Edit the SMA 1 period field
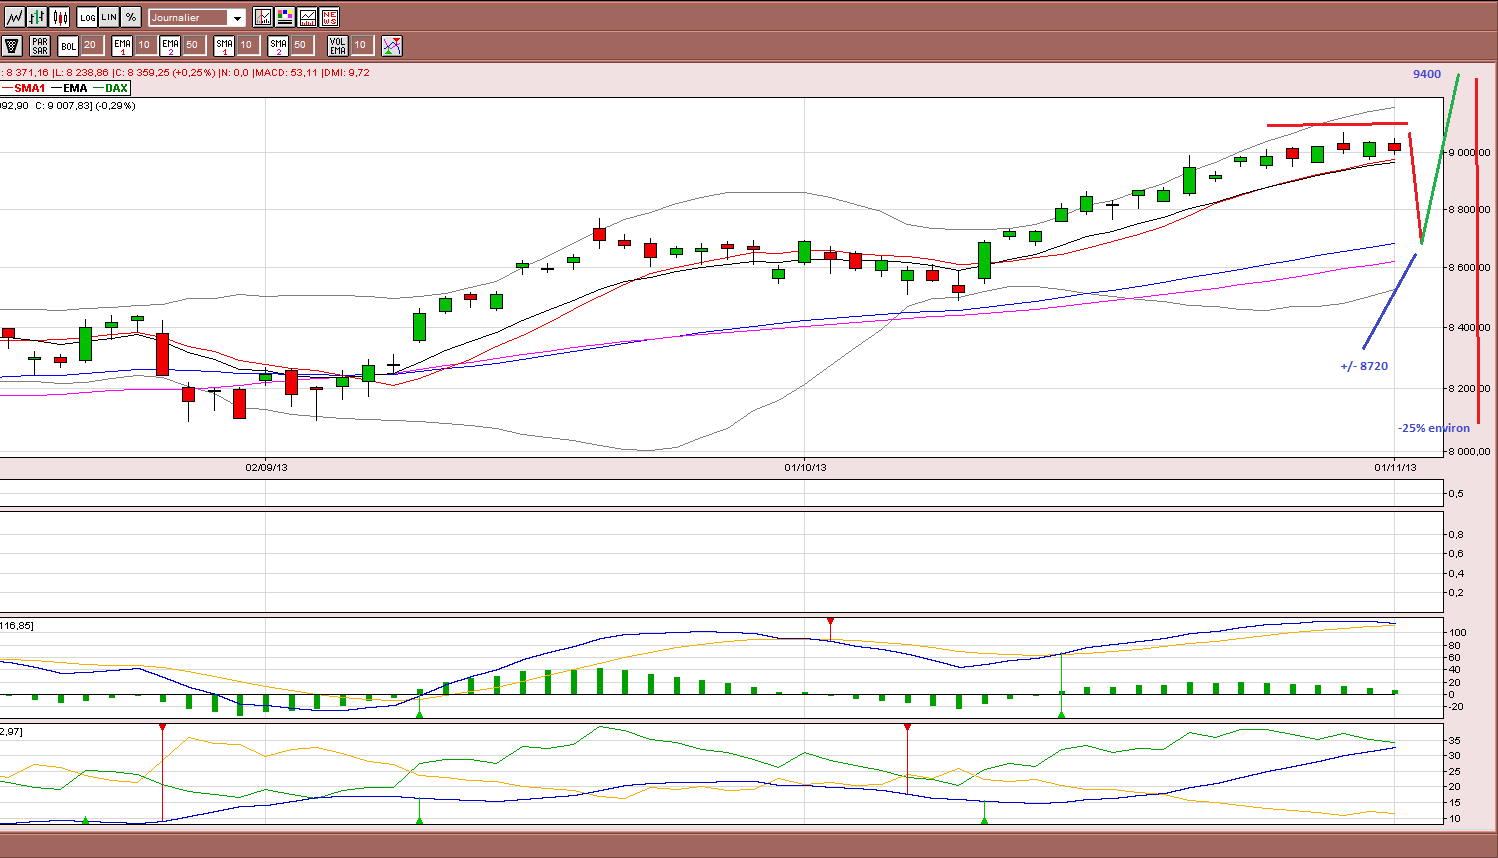The height and width of the screenshot is (858, 1498). (247, 45)
